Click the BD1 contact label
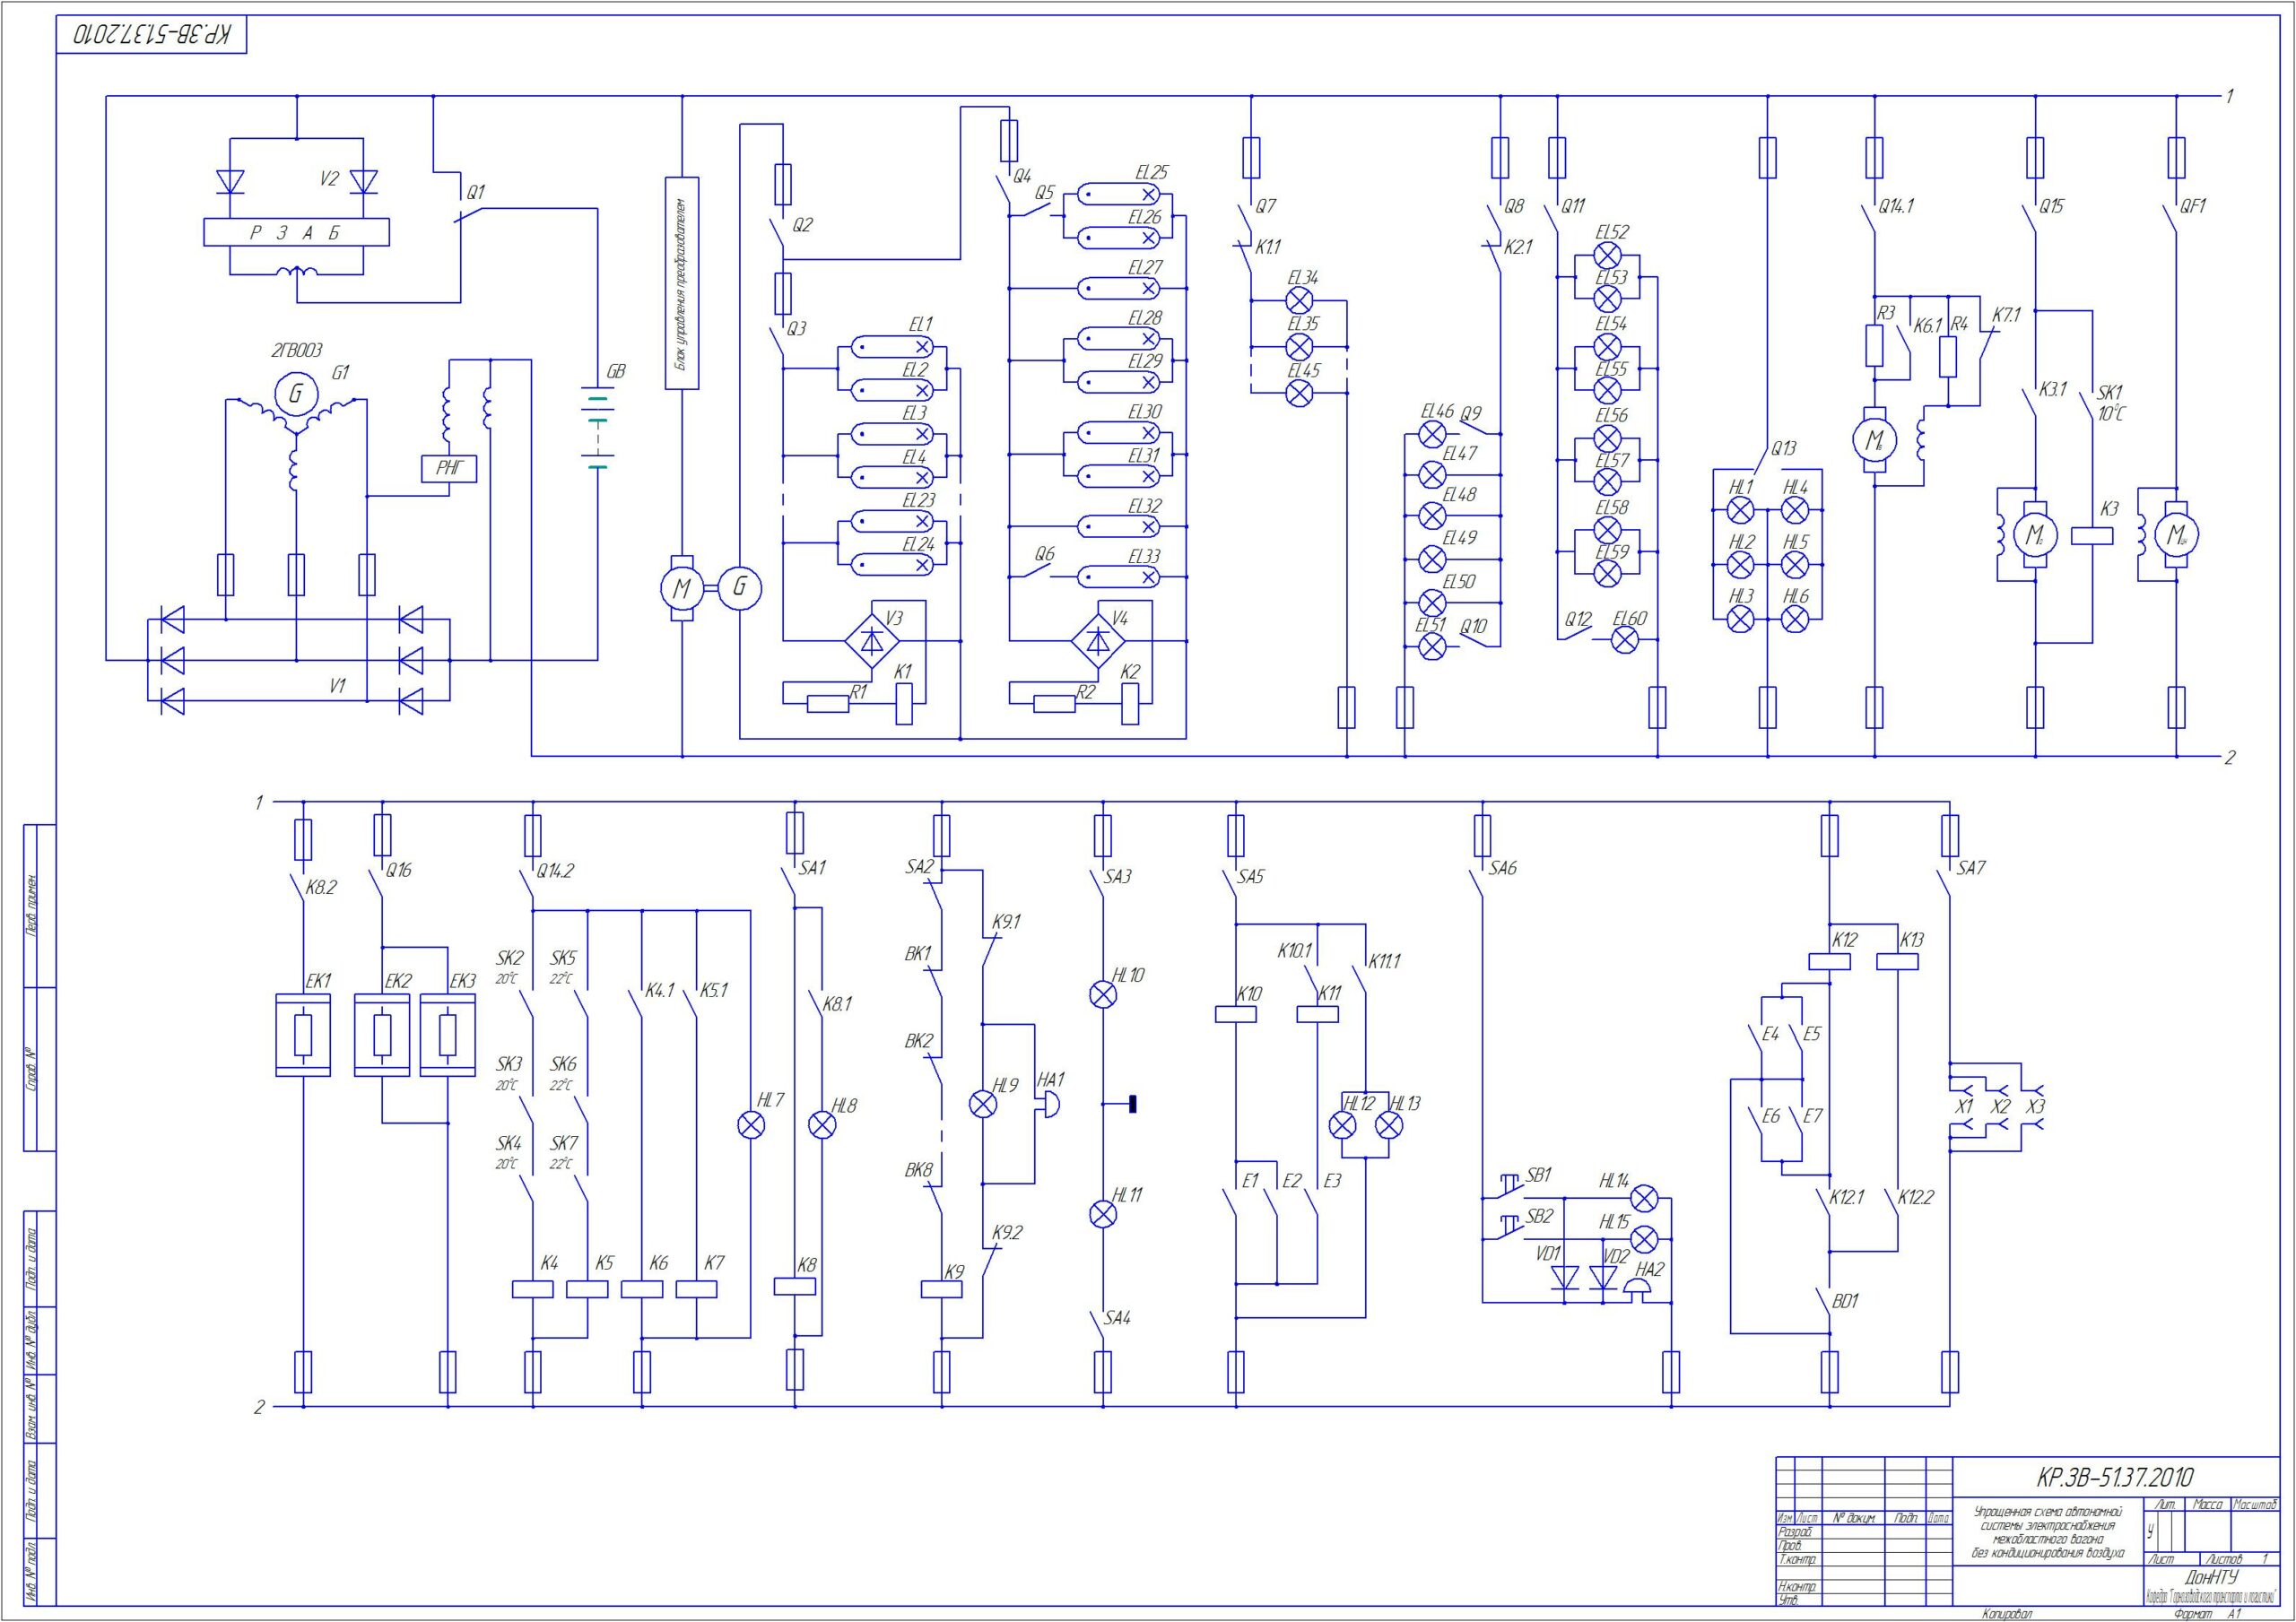The image size is (2296, 1622). 1845,1301
